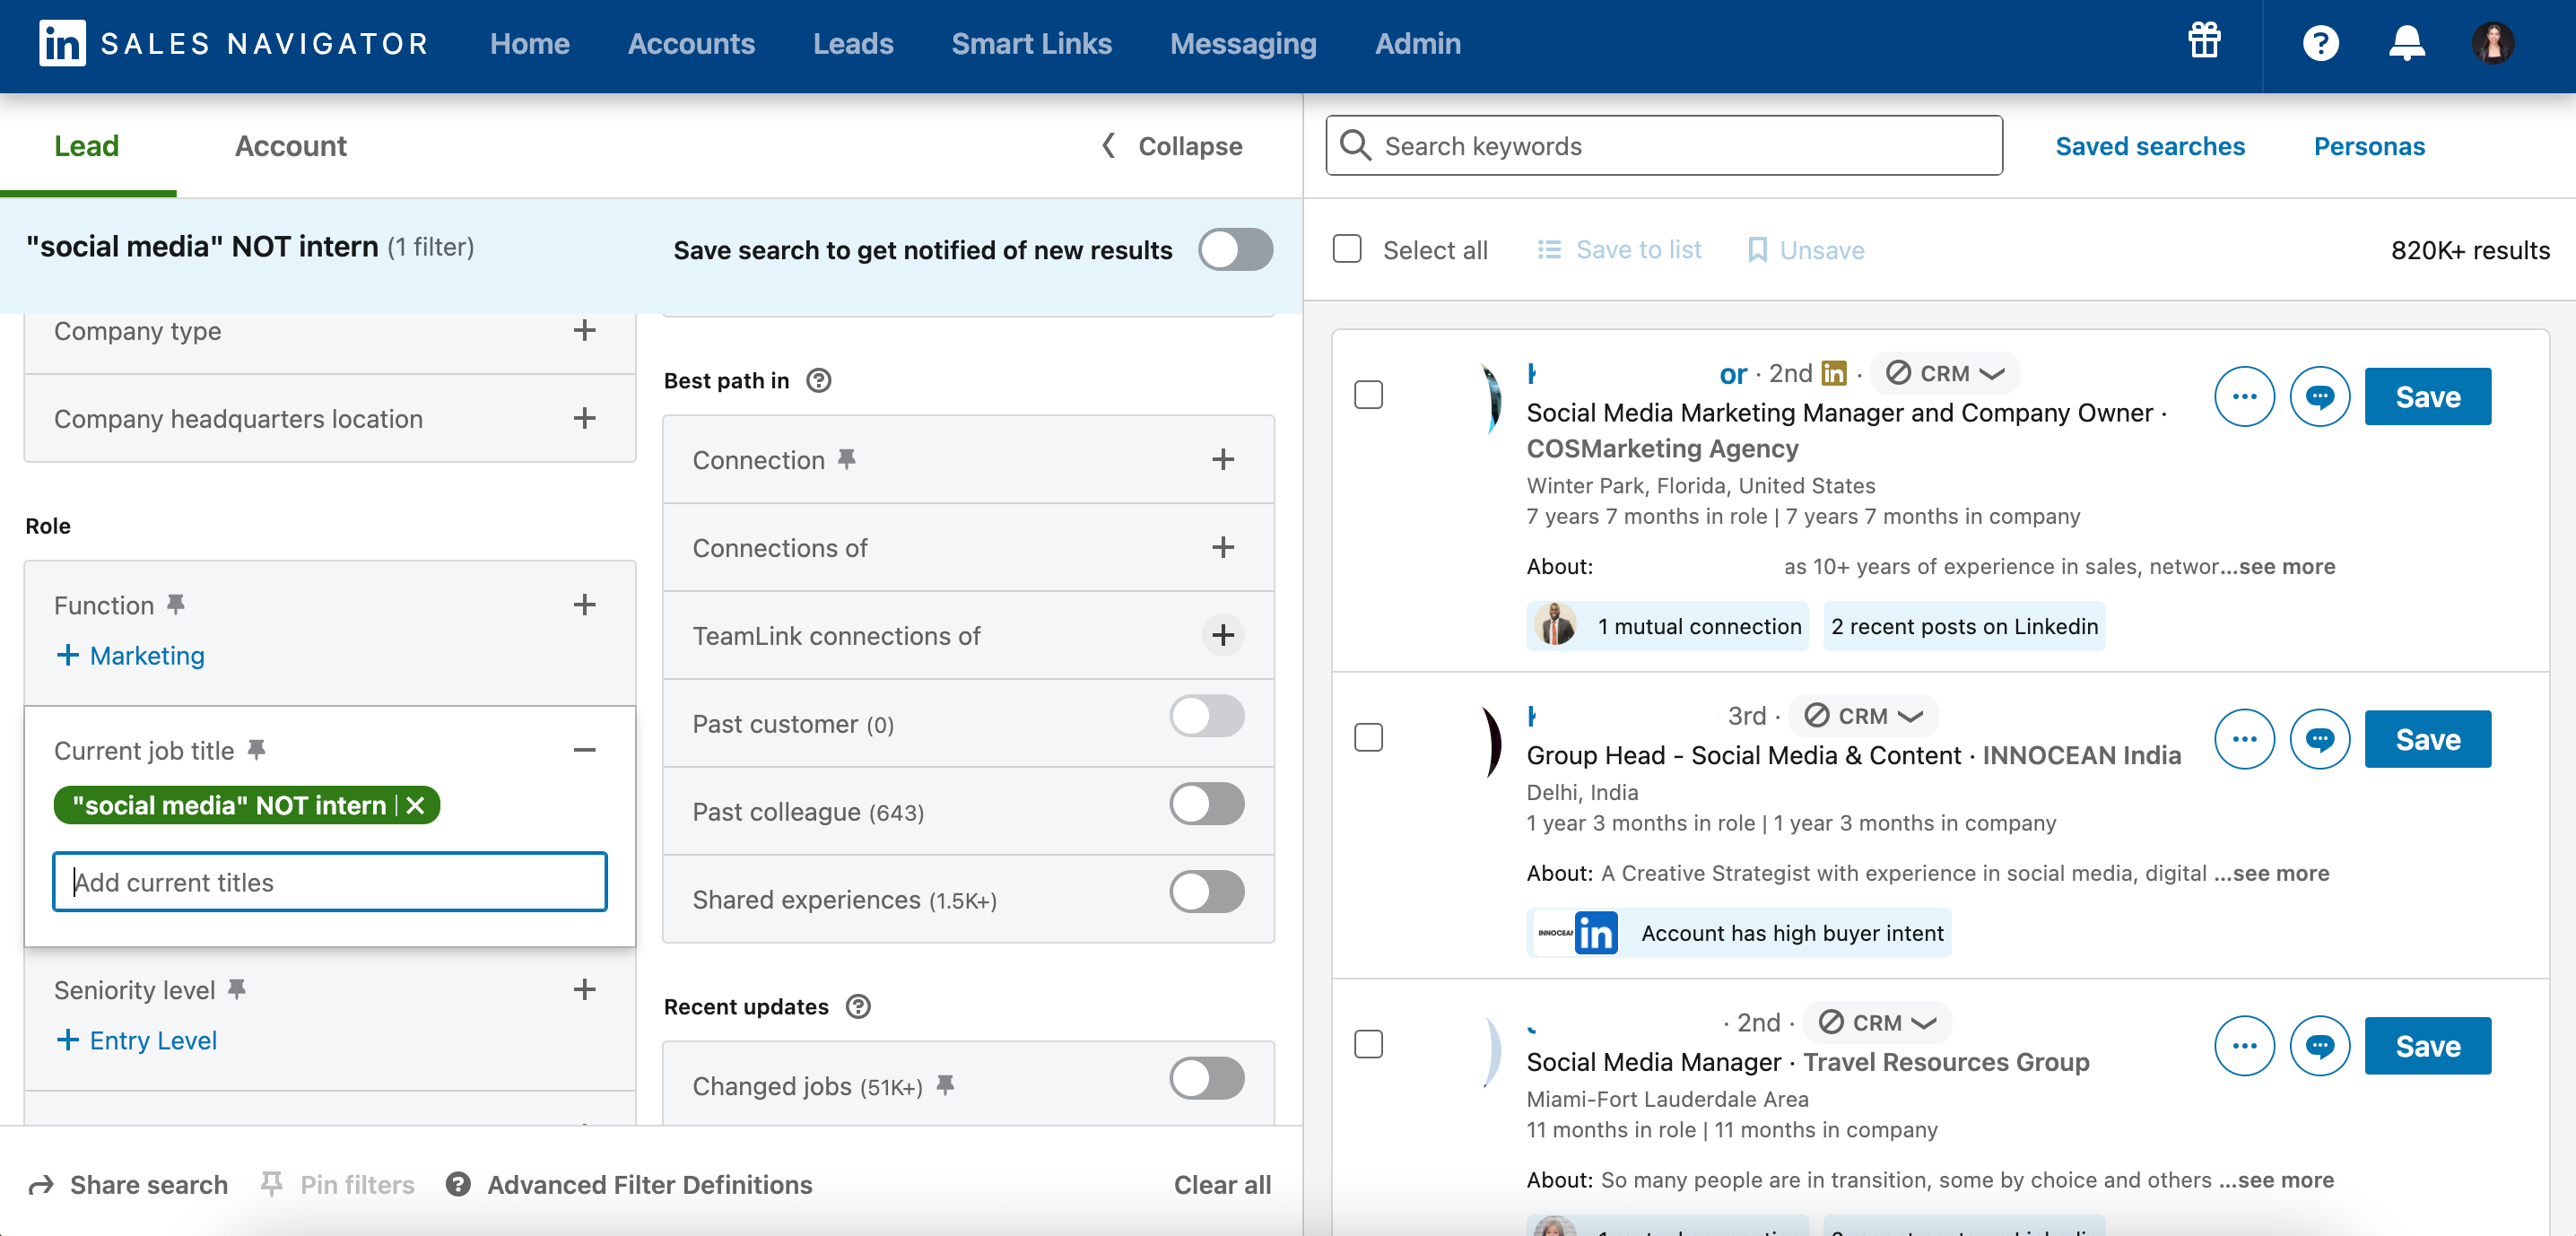The image size is (2576, 1236).
Task: Open more options for Travel Resources Group lead
Action: [2244, 1046]
